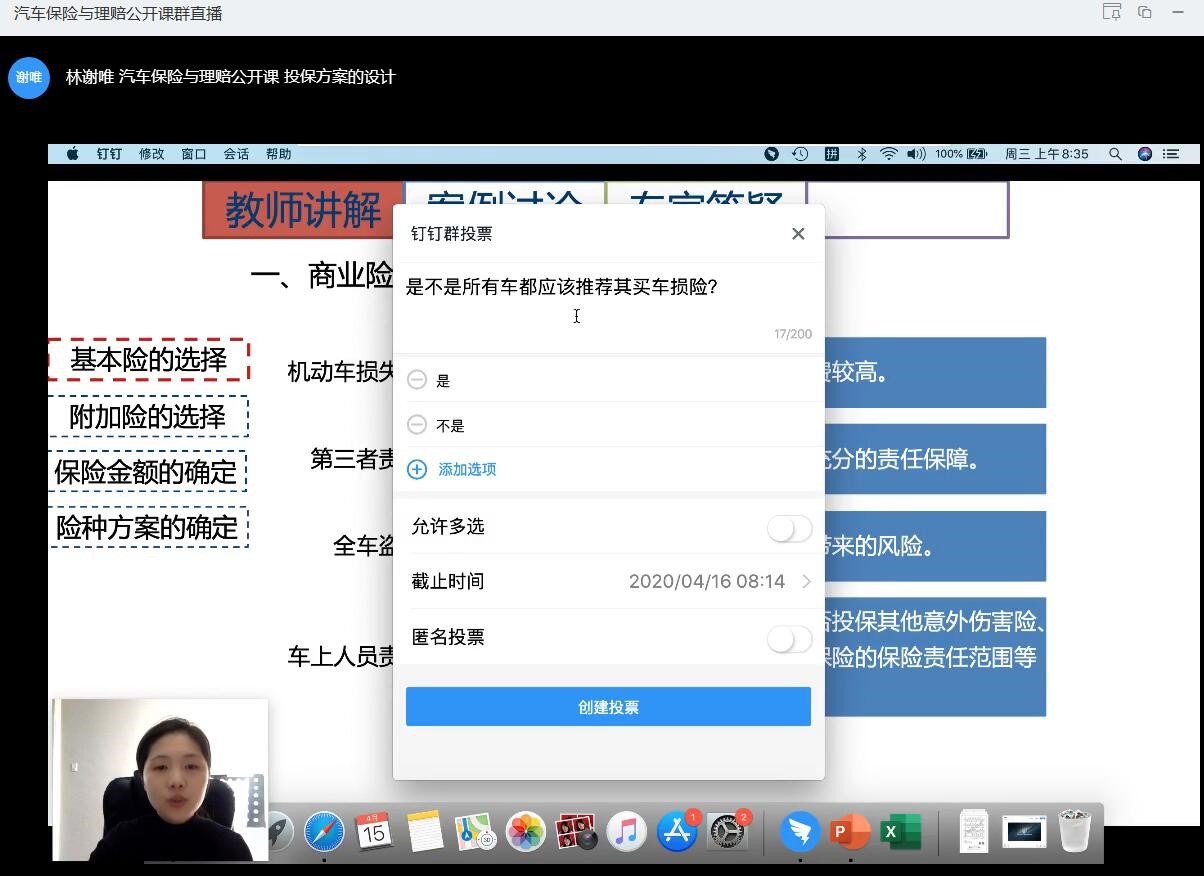This screenshot has height=876, width=1204.
Task: Remove the '是' option with minus icon
Action: coord(417,380)
